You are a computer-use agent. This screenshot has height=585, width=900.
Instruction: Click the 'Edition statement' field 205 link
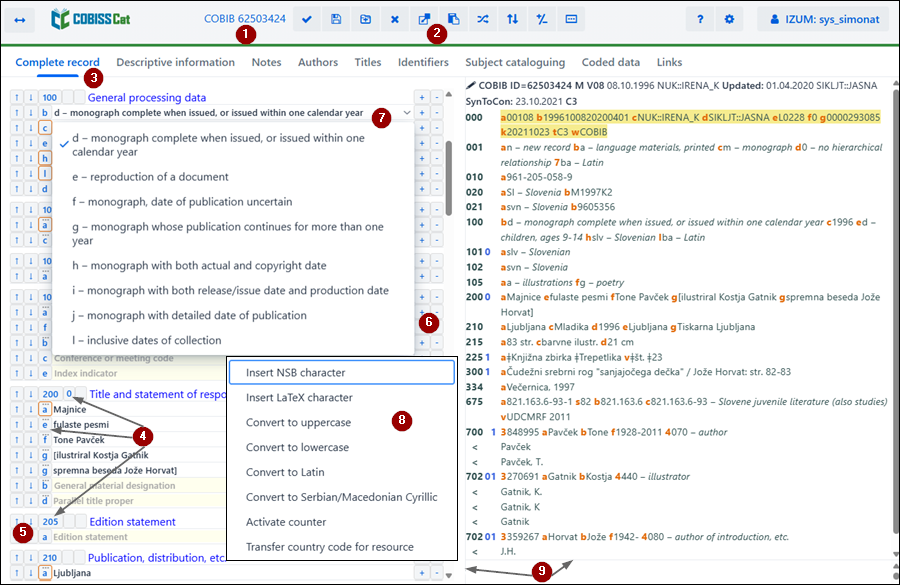click(x=133, y=522)
